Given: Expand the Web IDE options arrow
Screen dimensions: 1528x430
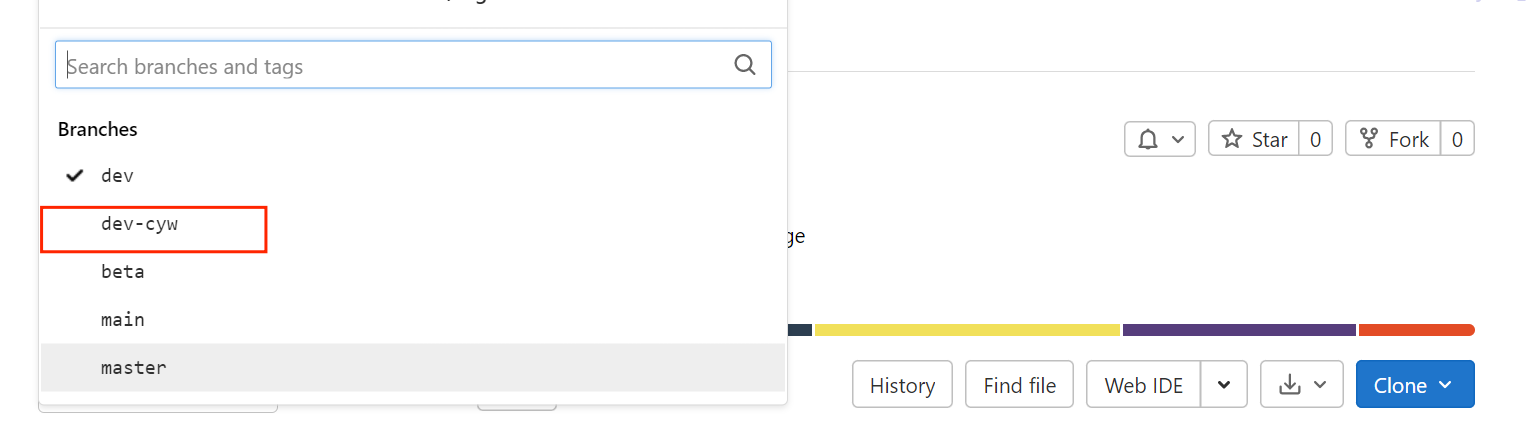Looking at the screenshot, I should coord(1224,385).
